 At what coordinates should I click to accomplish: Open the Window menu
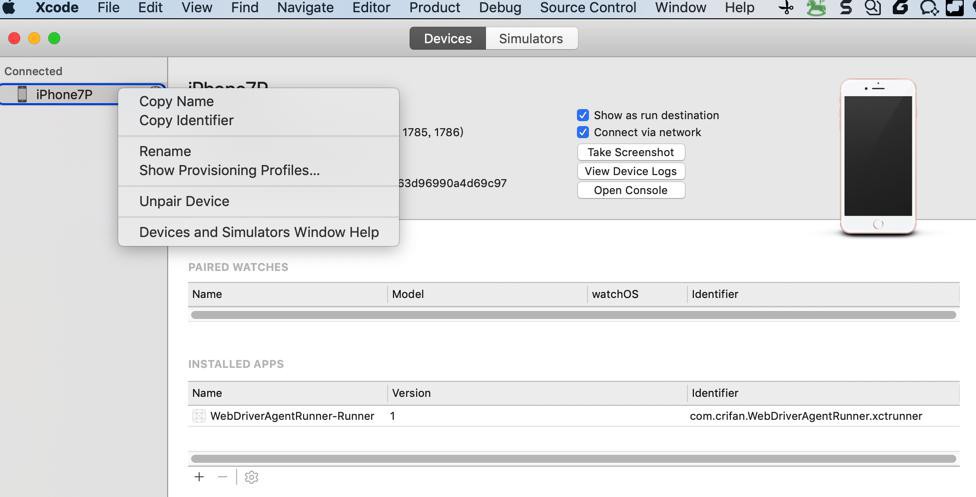pyautogui.click(x=680, y=7)
